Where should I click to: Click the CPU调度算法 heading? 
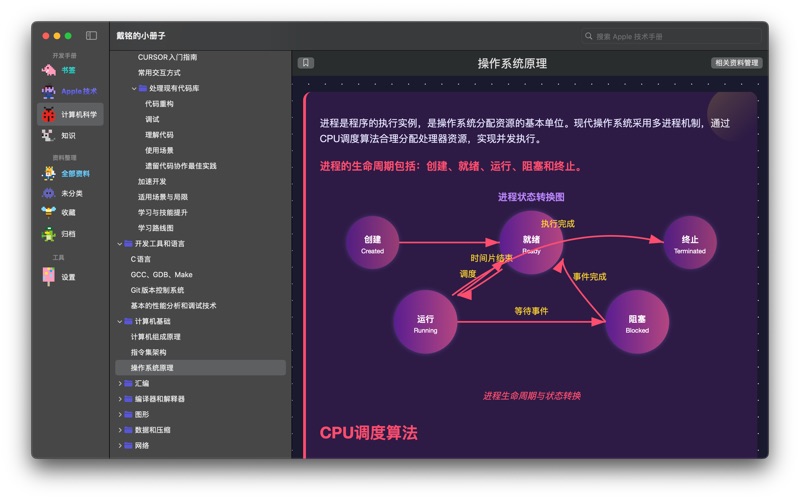point(368,433)
